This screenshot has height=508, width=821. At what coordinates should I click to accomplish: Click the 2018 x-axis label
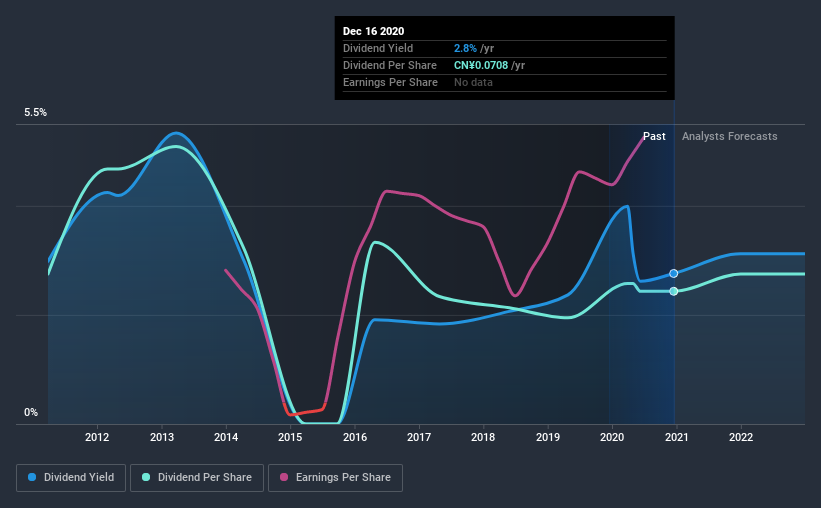[x=483, y=437]
